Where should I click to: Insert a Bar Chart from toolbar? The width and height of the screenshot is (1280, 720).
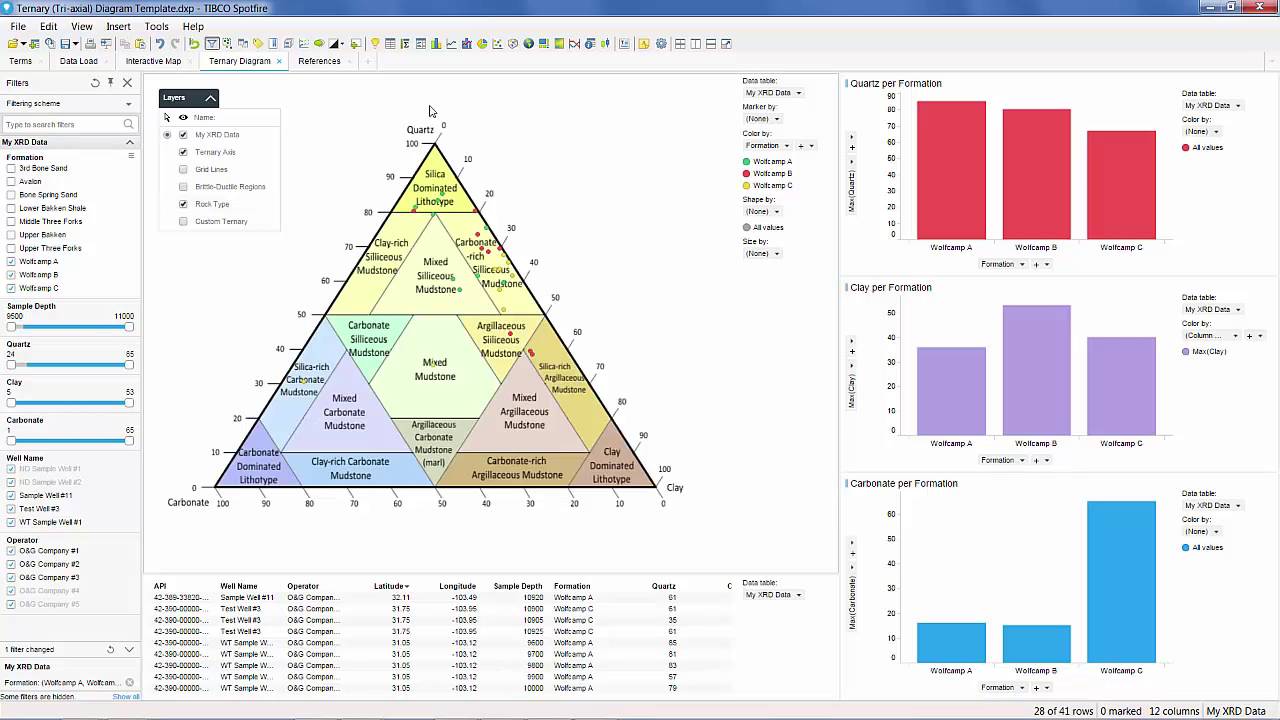tap(435, 44)
